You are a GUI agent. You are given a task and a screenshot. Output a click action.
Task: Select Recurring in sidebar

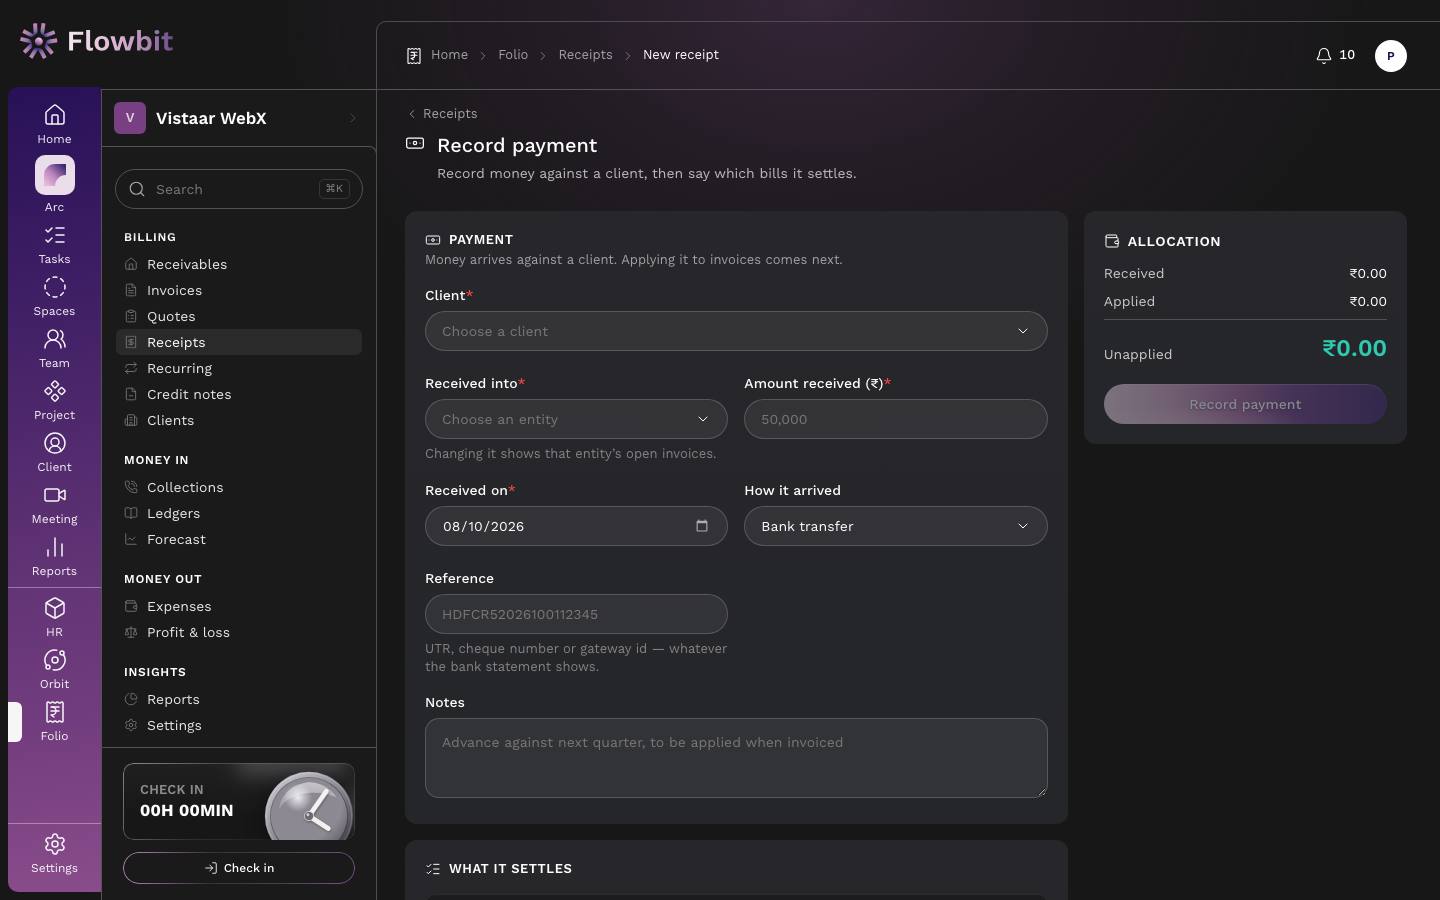coord(238,368)
